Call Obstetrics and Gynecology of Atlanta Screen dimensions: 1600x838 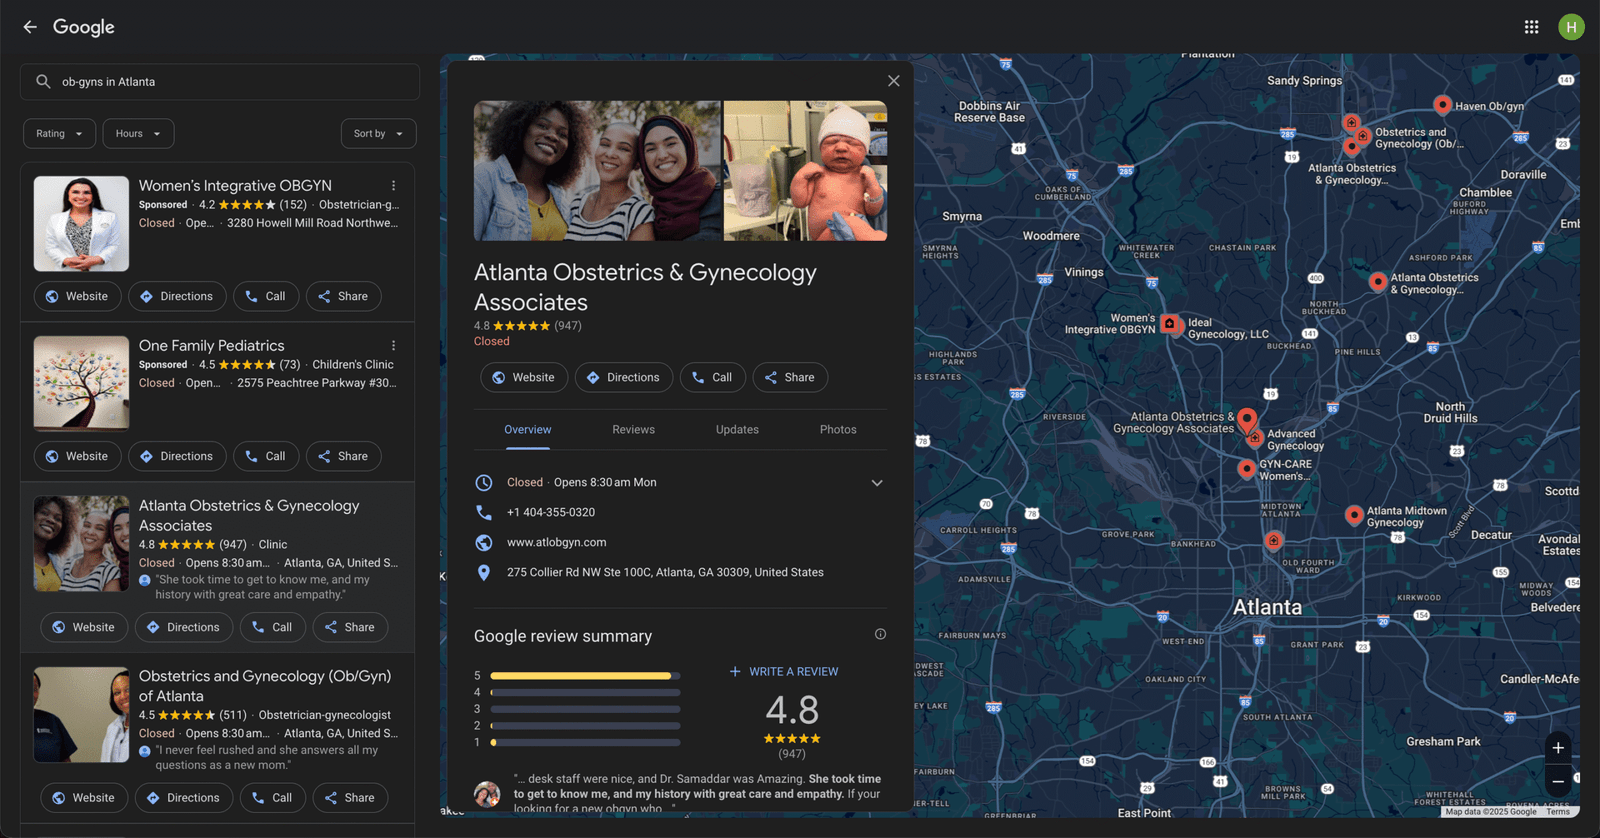coord(273,798)
